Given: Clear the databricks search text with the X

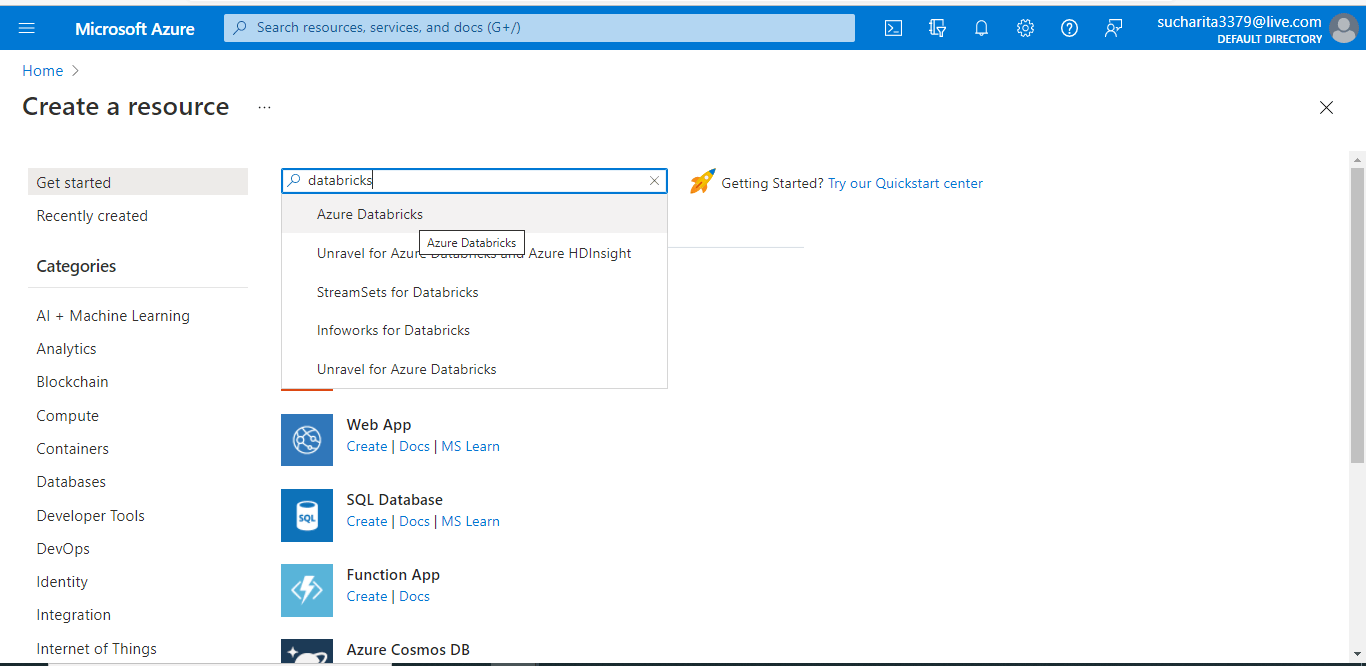Looking at the screenshot, I should (655, 181).
